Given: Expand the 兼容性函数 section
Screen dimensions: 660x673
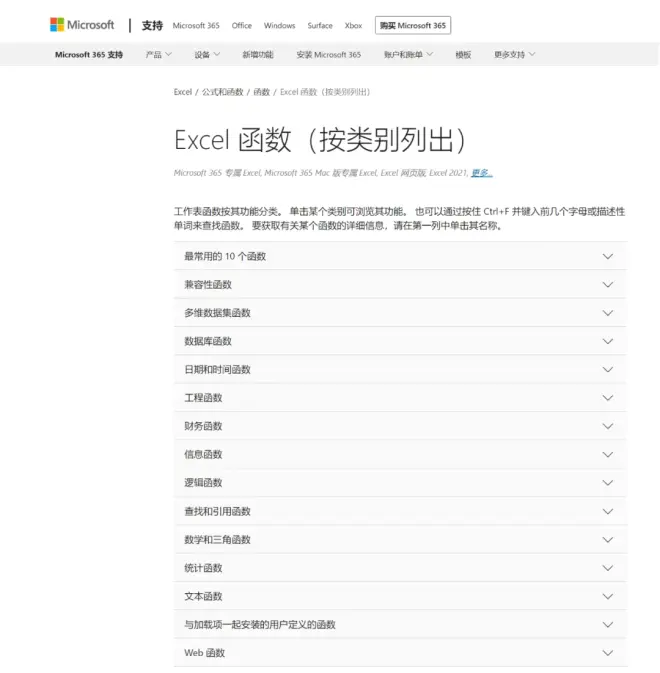Looking at the screenshot, I should pyautogui.click(x=400, y=285).
